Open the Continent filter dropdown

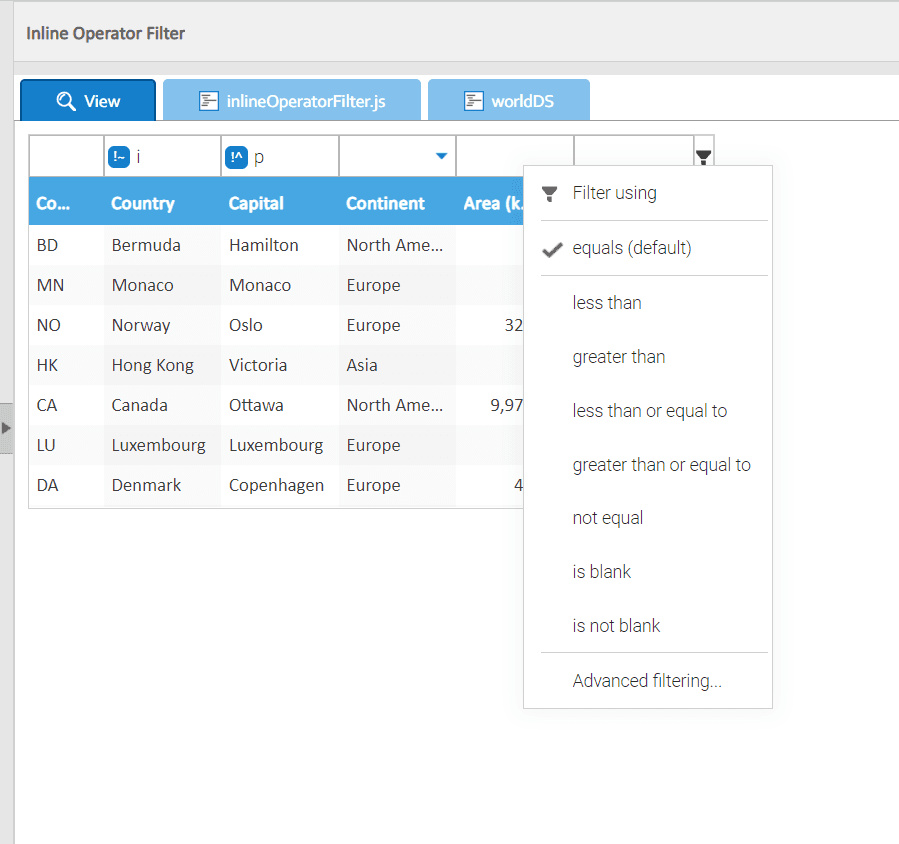coord(441,156)
